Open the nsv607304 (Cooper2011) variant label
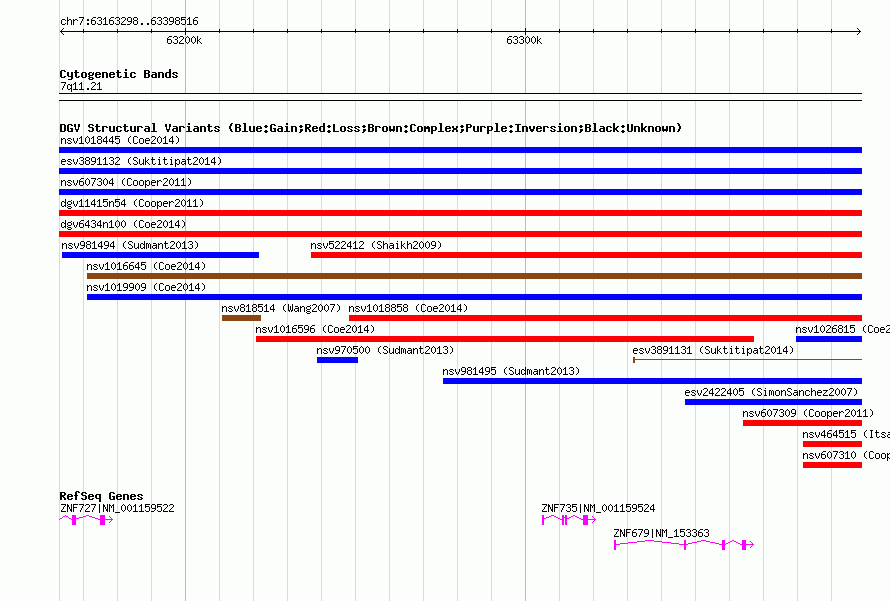 click(126, 182)
